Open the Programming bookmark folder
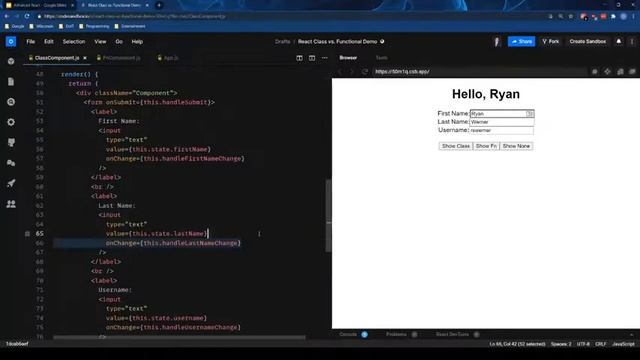640x360 pixels. click(94, 26)
